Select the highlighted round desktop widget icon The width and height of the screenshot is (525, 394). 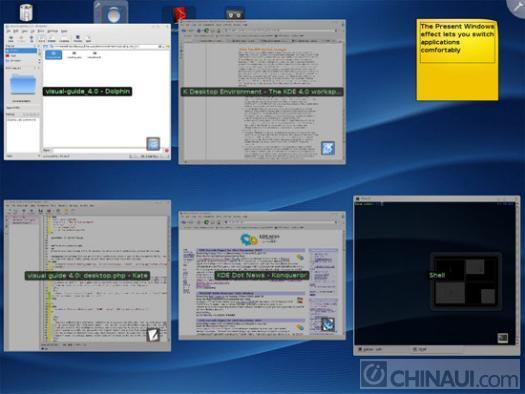(111, 13)
